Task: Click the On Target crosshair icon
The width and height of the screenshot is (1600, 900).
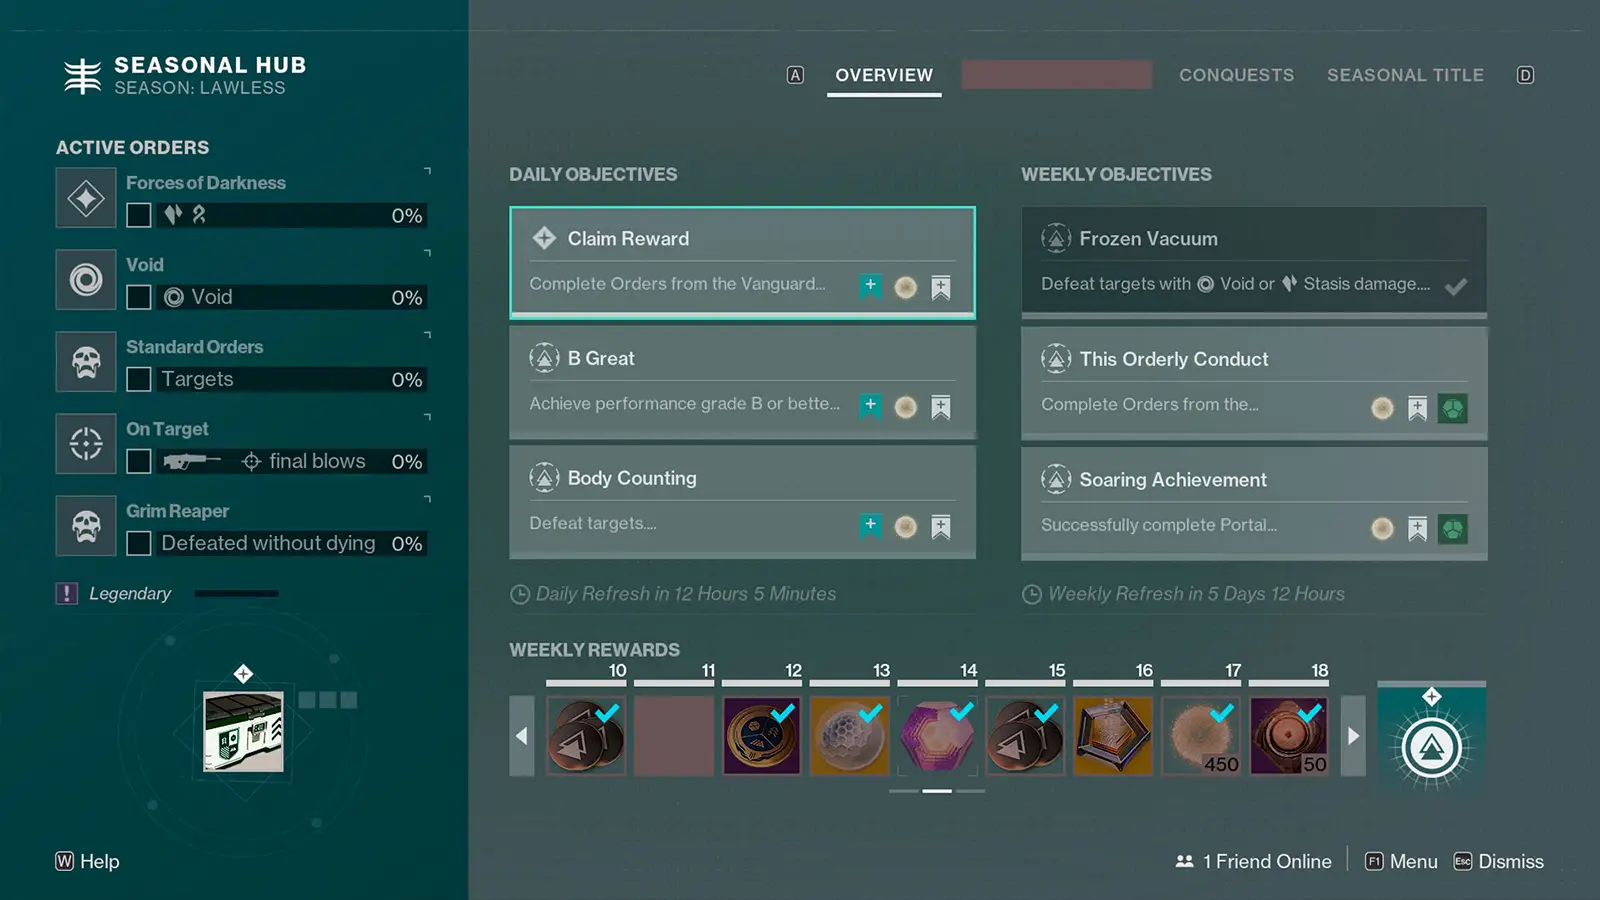Action: click(x=86, y=443)
